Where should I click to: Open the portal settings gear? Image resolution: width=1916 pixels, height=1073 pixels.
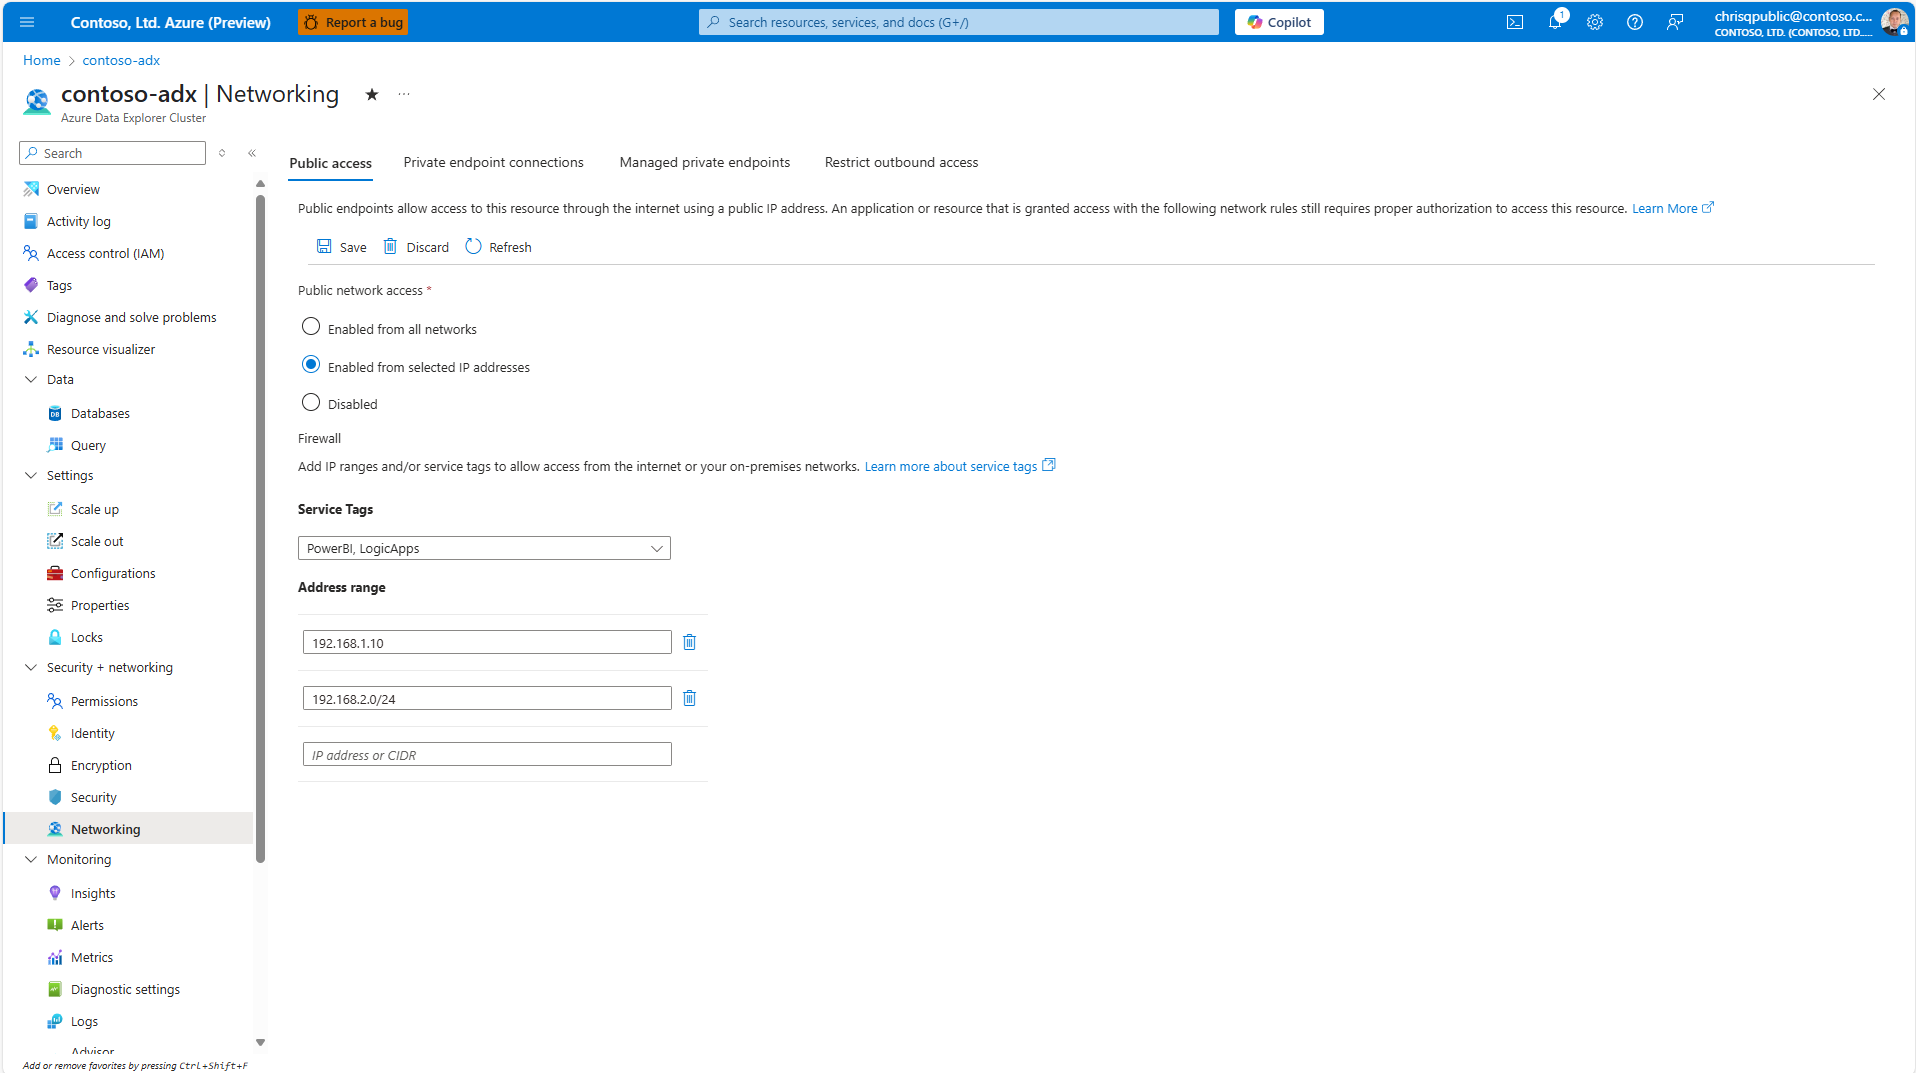pos(1595,21)
